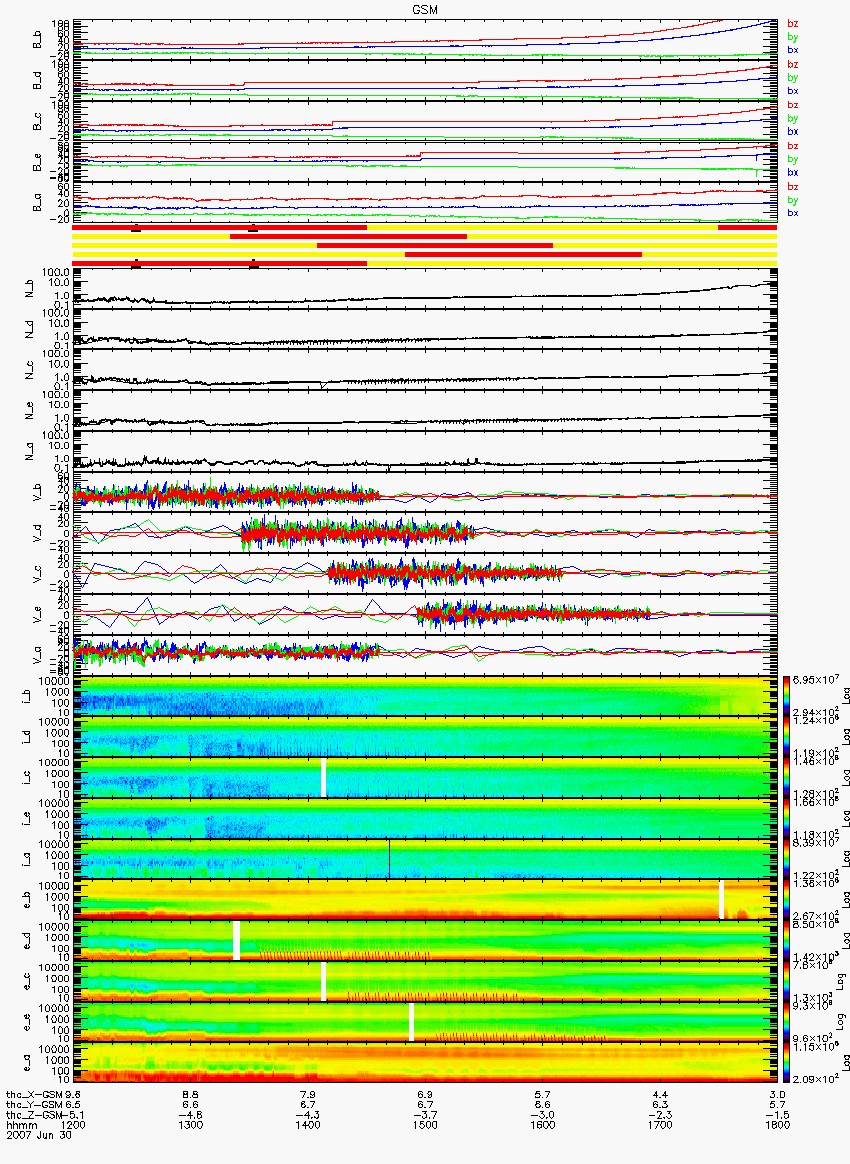Viewport: 850px width, 1164px height.
Task: Click the B_b axis label
Action: click(37, 39)
